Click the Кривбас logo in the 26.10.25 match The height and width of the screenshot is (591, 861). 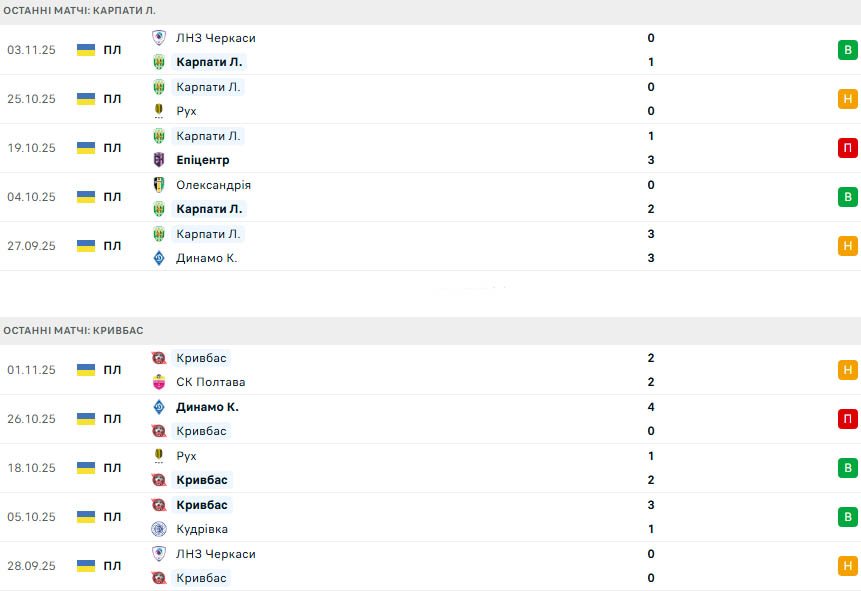coord(159,431)
